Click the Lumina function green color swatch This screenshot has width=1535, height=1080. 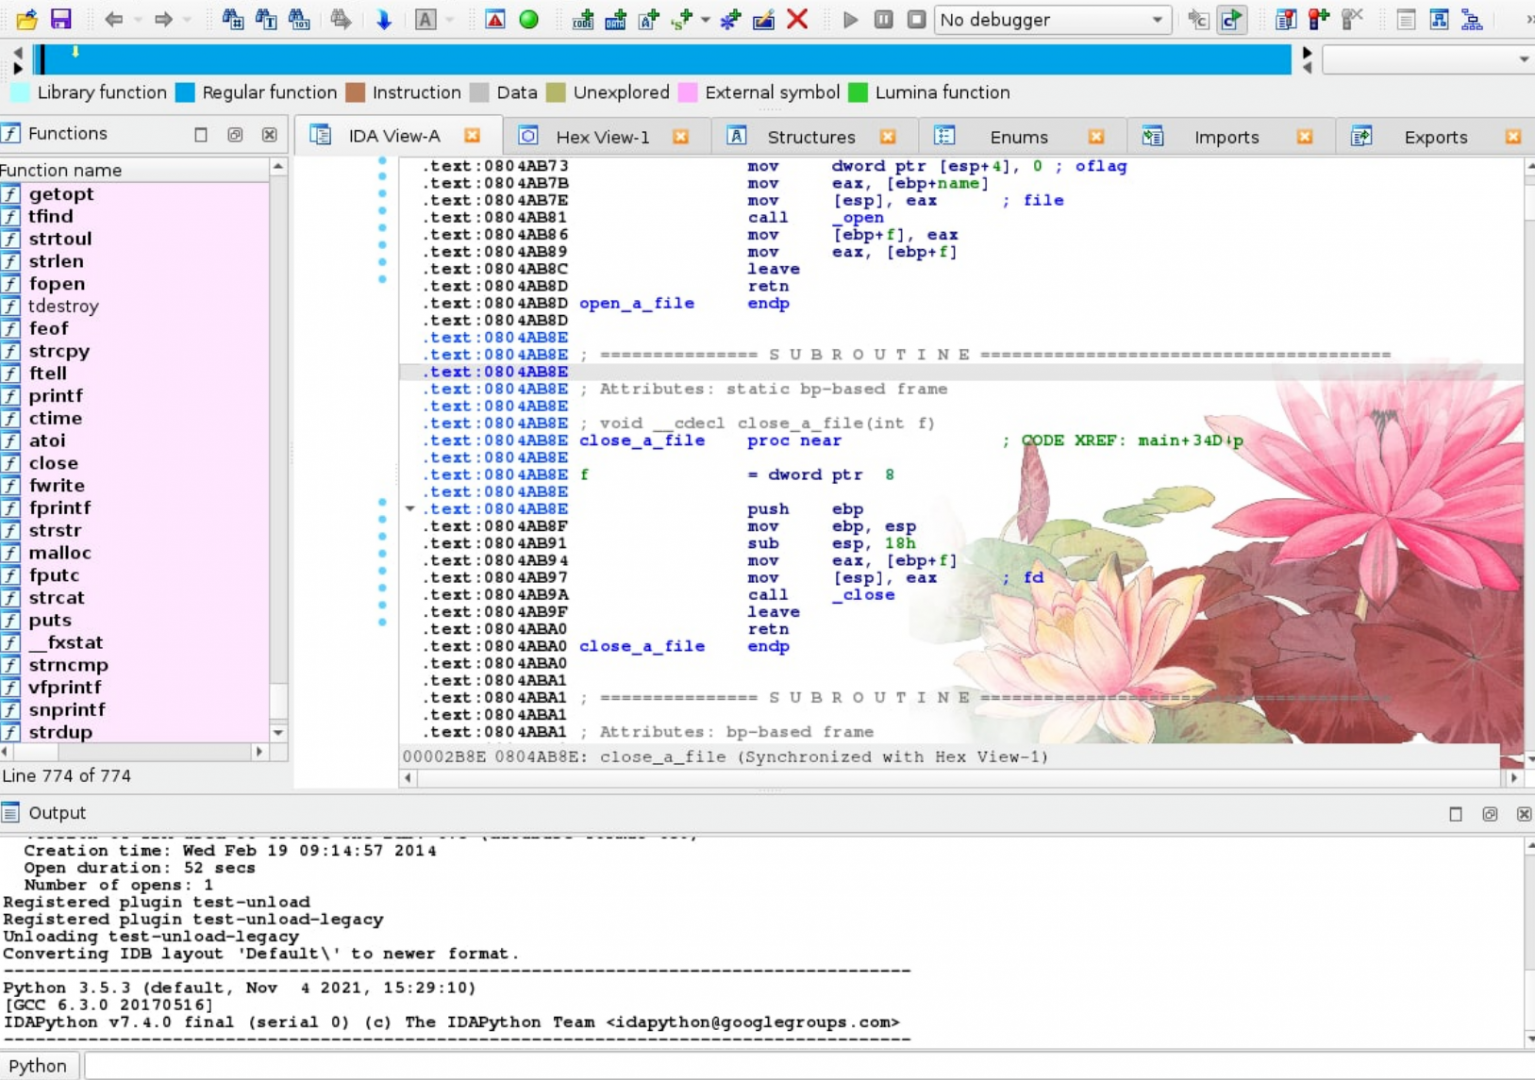pyautogui.click(x=857, y=92)
